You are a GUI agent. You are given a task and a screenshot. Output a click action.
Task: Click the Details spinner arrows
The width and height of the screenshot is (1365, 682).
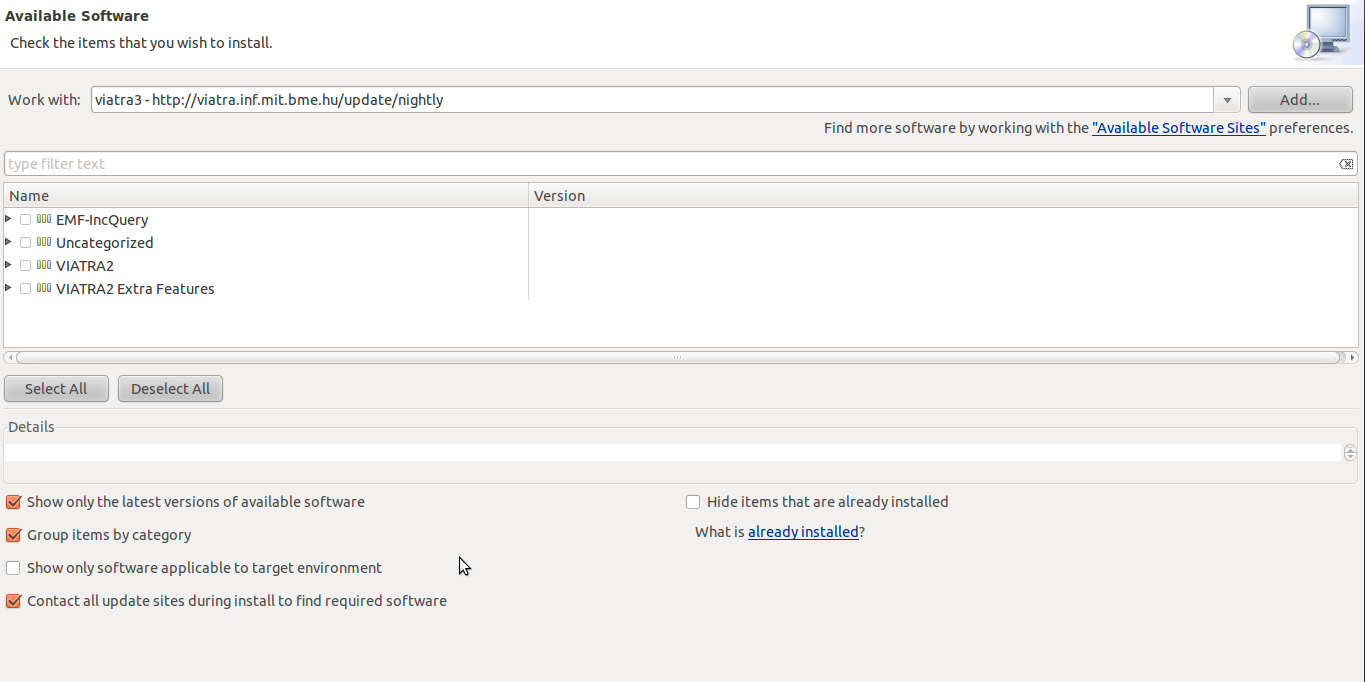coord(1350,453)
